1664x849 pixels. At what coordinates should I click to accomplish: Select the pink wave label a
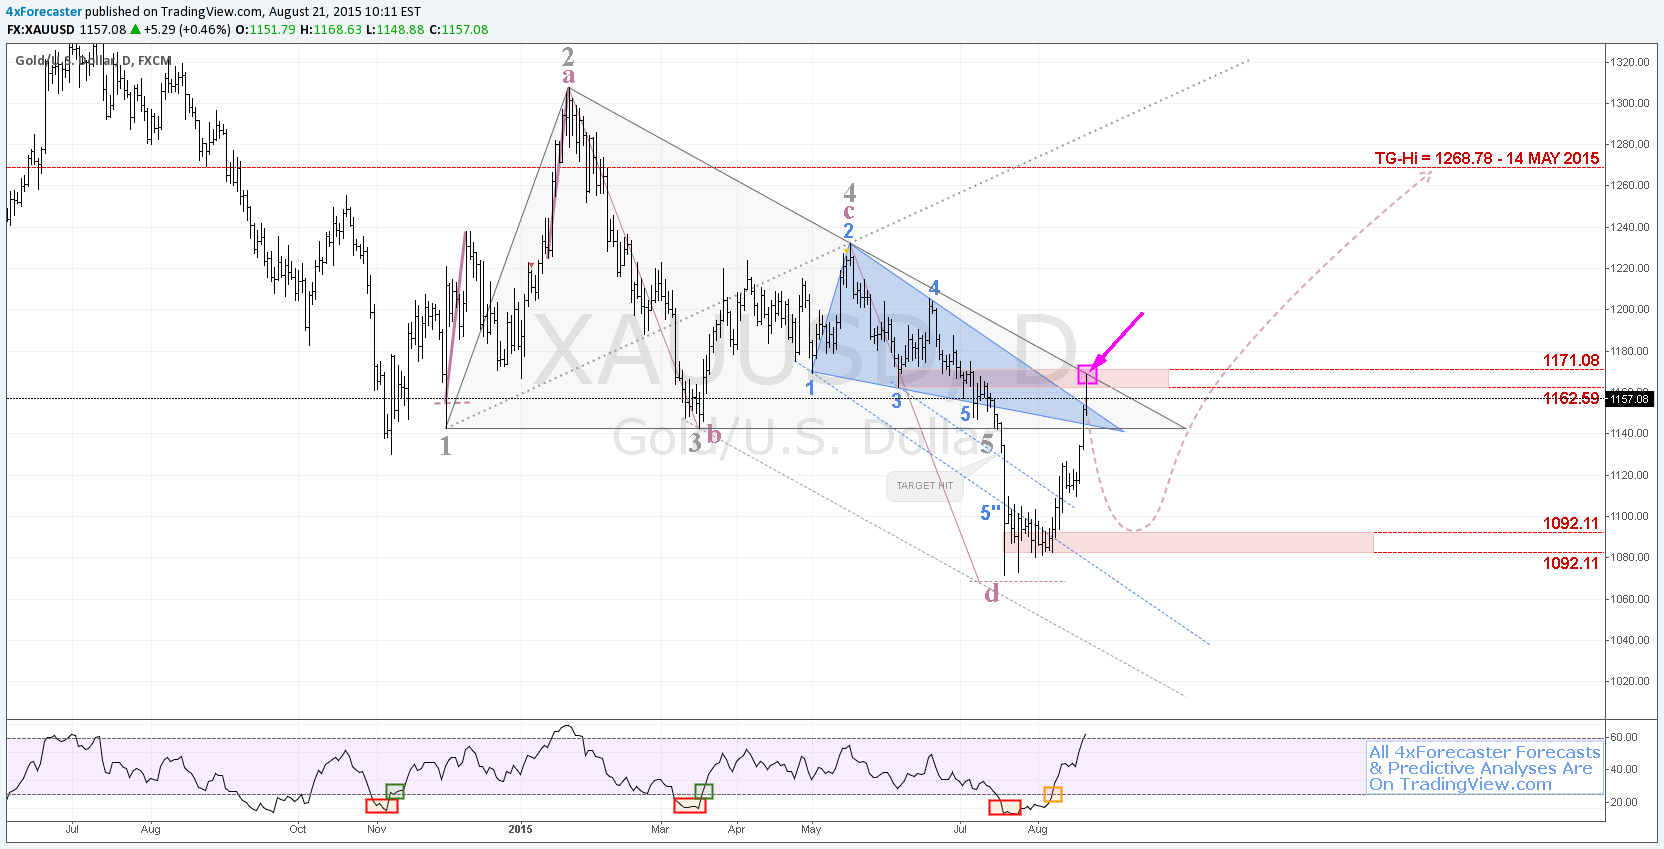pyautogui.click(x=568, y=76)
